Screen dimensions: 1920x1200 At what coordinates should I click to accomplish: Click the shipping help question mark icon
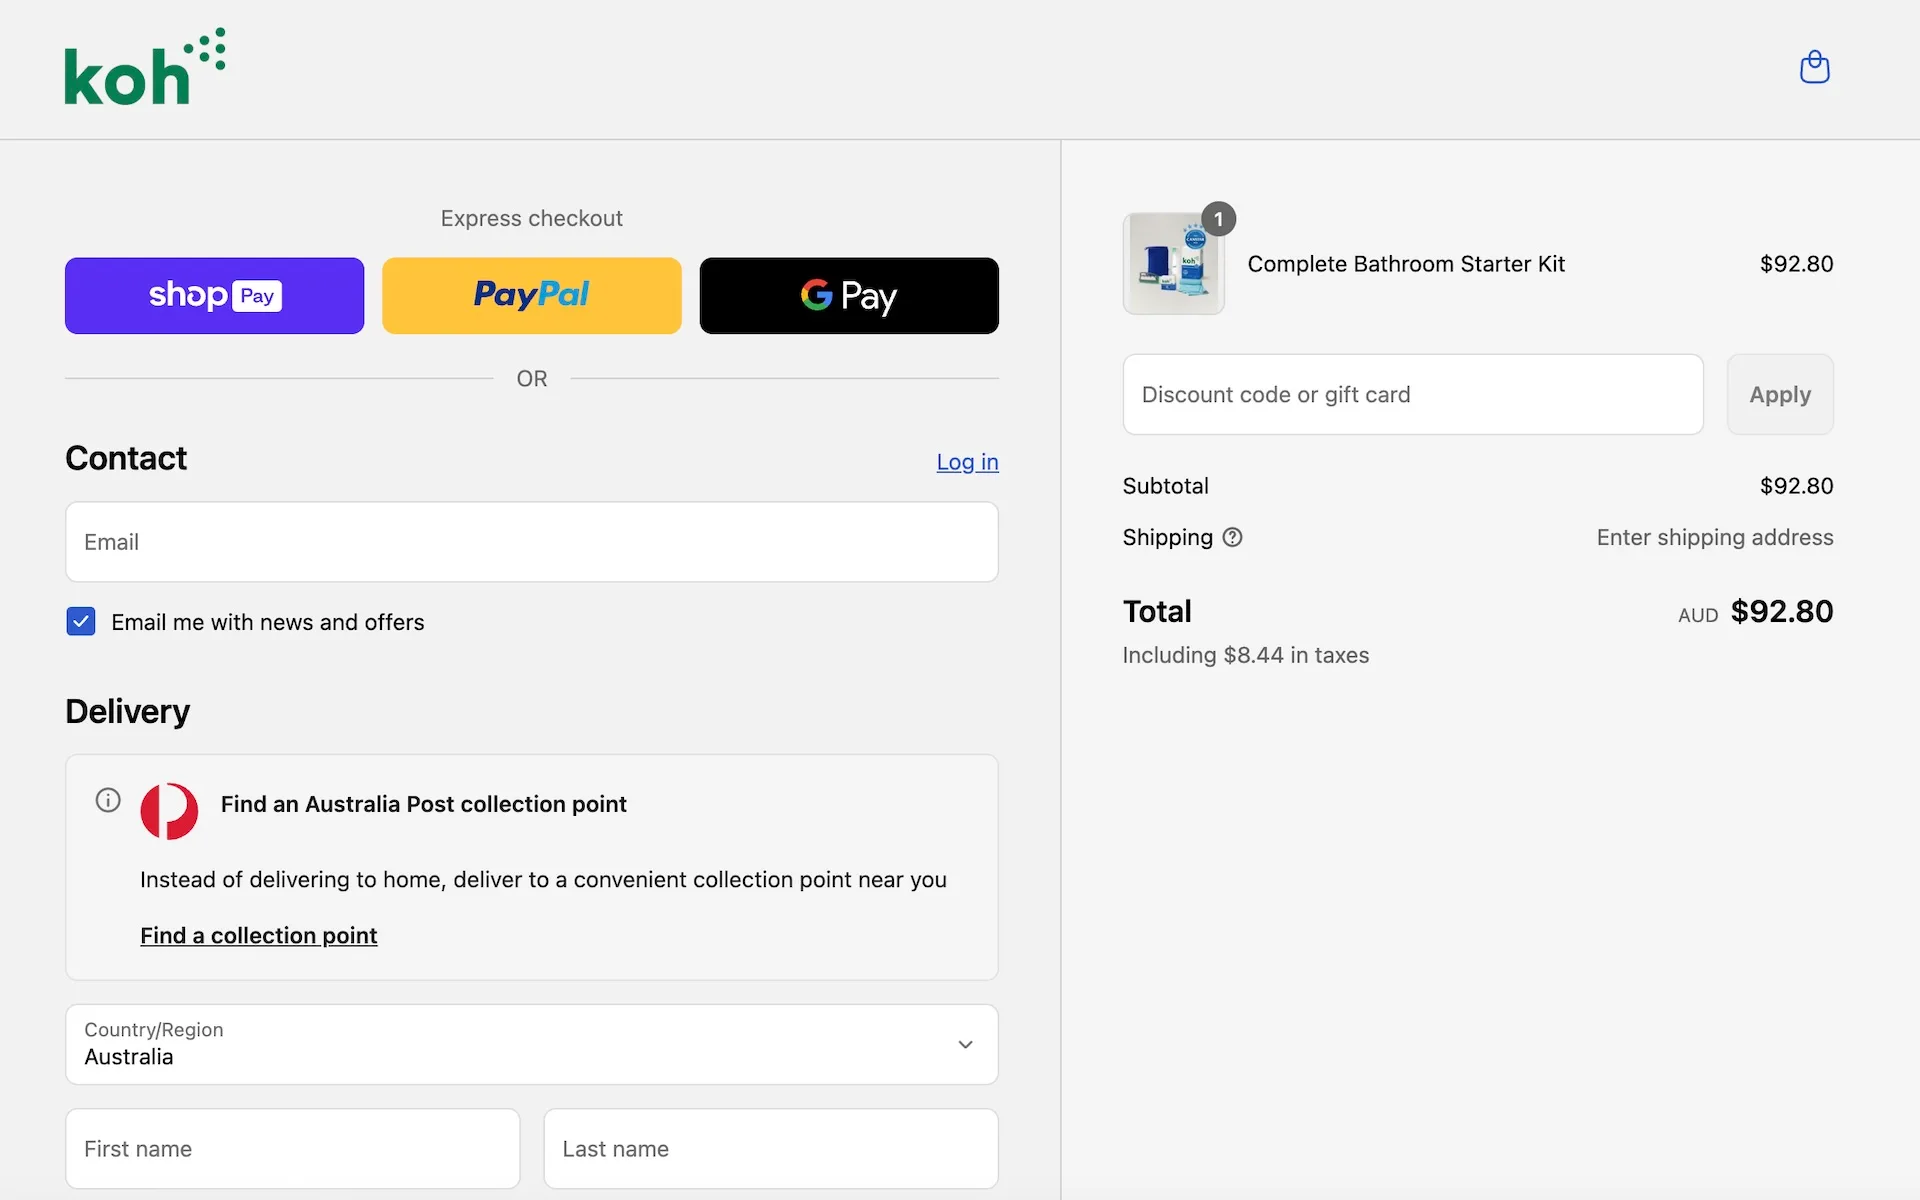1232,537
